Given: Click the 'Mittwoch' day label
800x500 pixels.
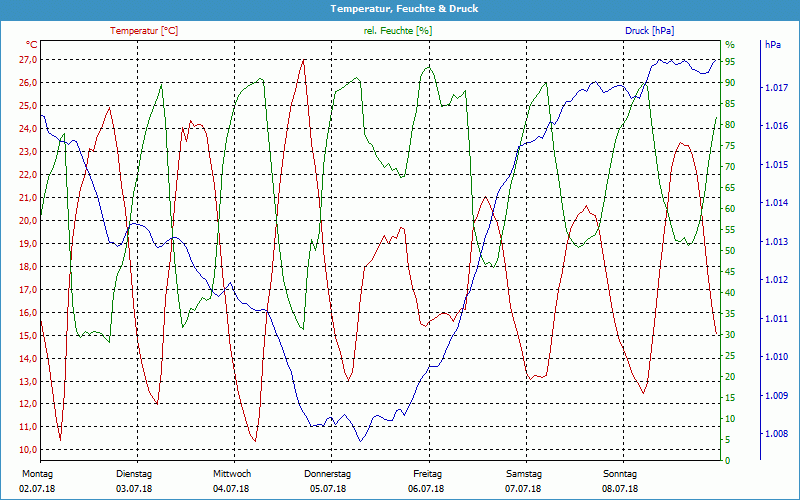Looking at the screenshot, I should pos(232,474).
